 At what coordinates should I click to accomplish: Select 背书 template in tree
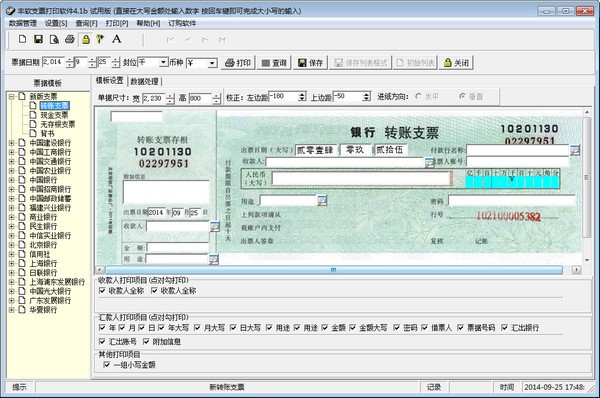coord(47,134)
